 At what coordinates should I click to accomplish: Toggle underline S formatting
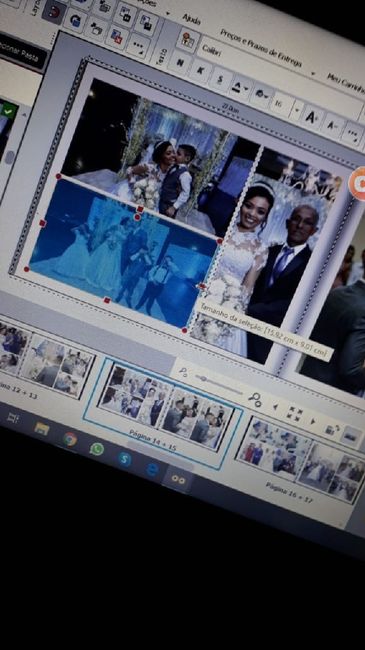pyautogui.click(x=220, y=79)
